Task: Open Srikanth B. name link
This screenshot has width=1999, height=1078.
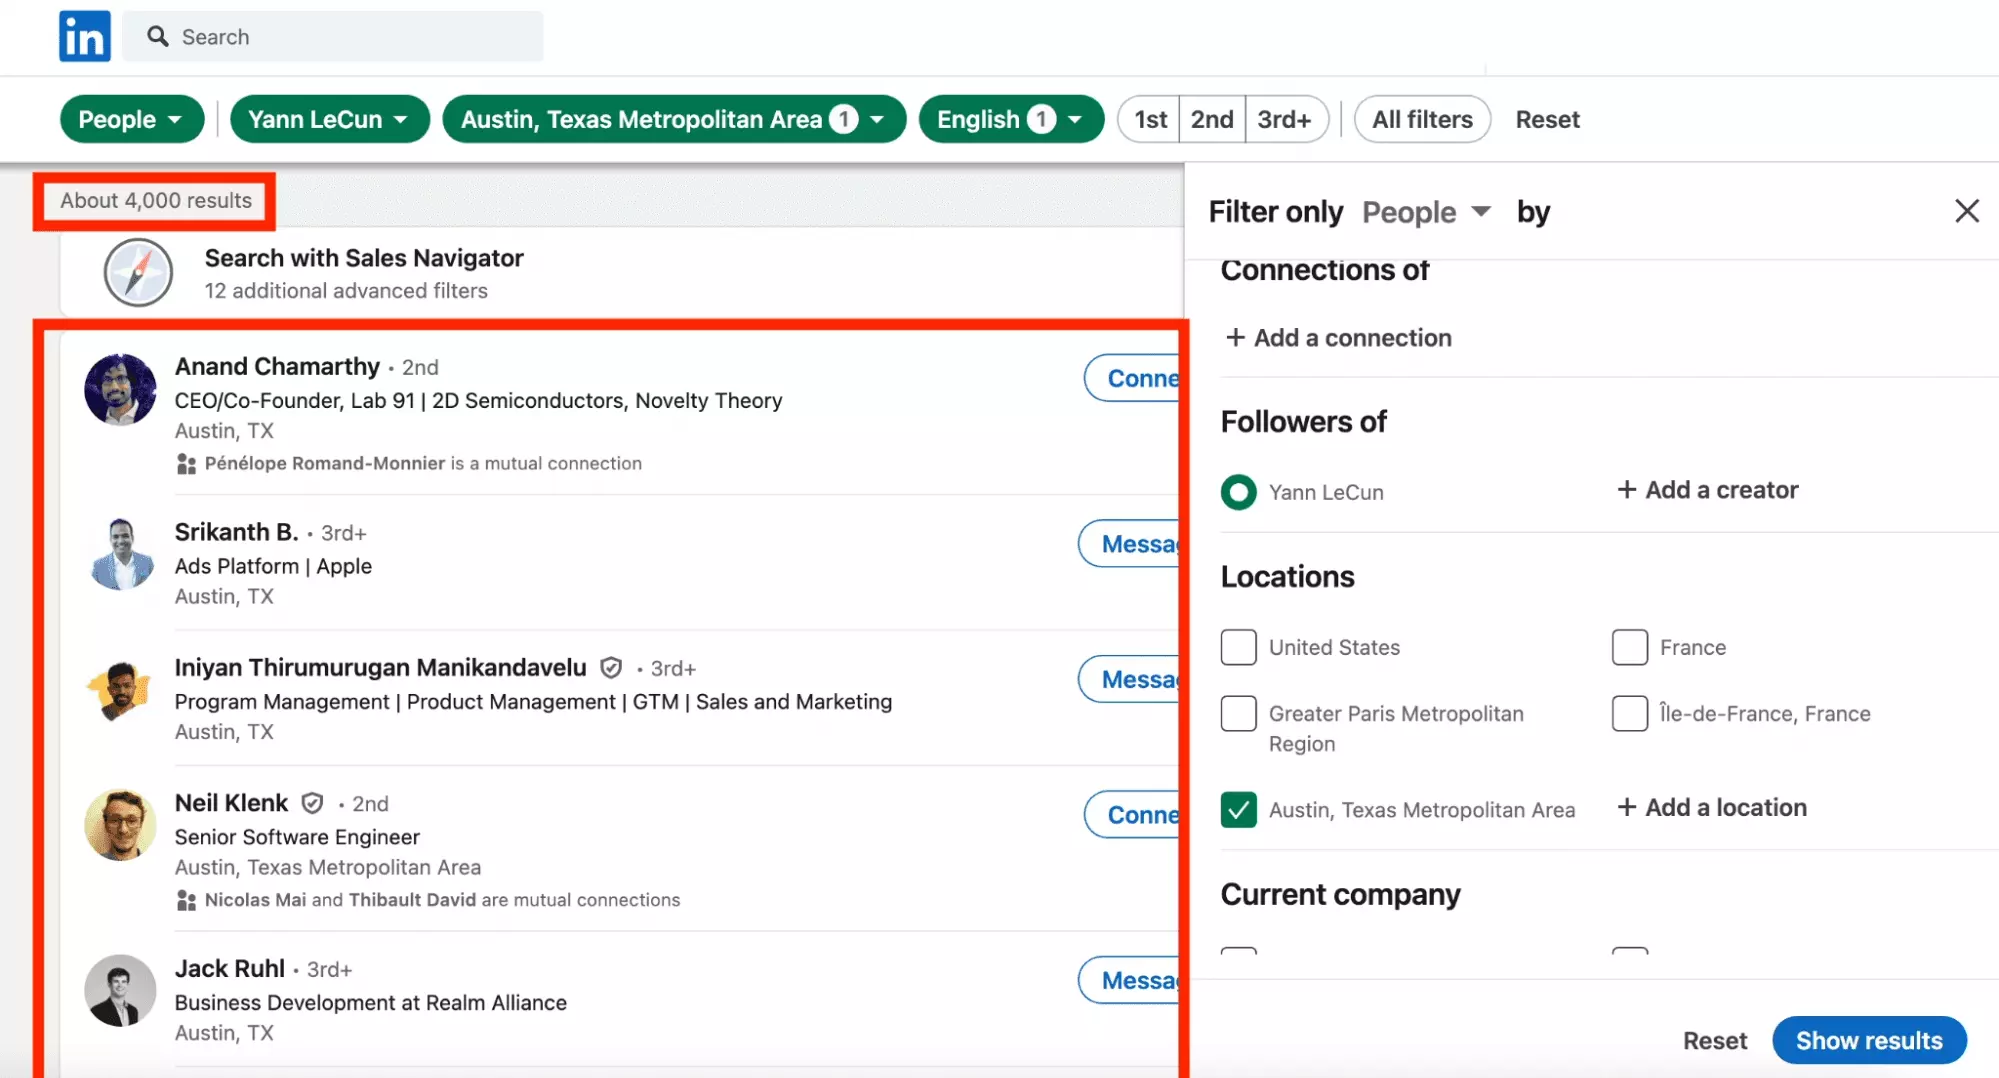Action: 236,532
